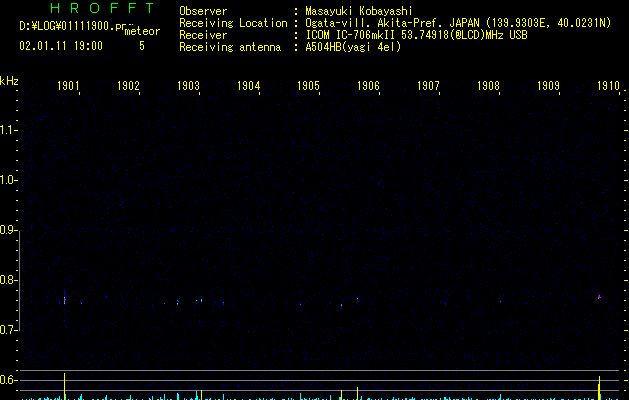The height and width of the screenshot is (400, 629).
Task: Click the 1908 time axis label
Action: click(x=488, y=85)
